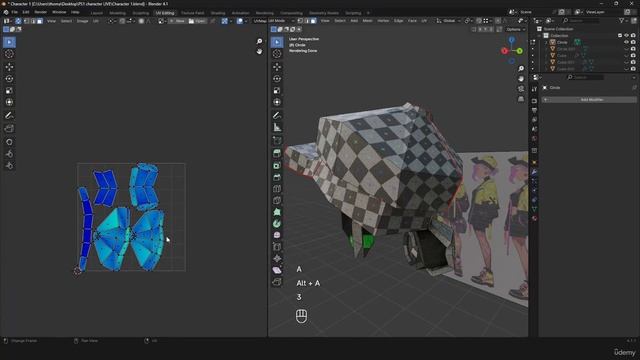Select the UV Pinch sculpt tool
640x360 pixels.
click(x=9, y=165)
